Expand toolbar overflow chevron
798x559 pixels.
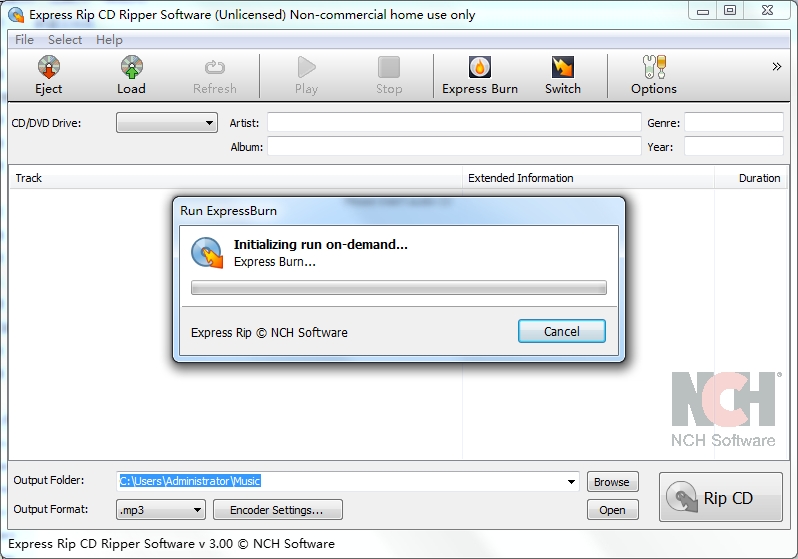(777, 66)
